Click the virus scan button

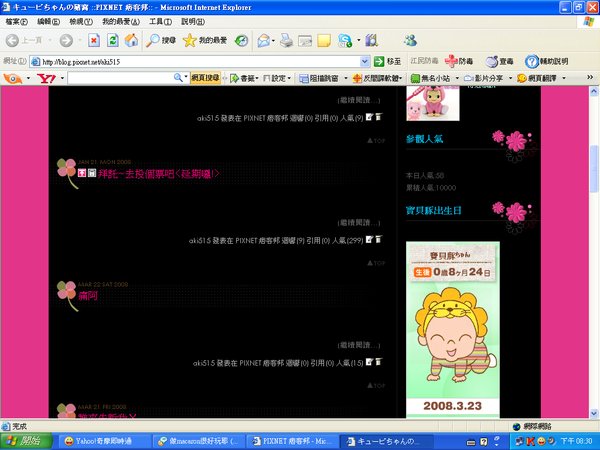point(499,61)
